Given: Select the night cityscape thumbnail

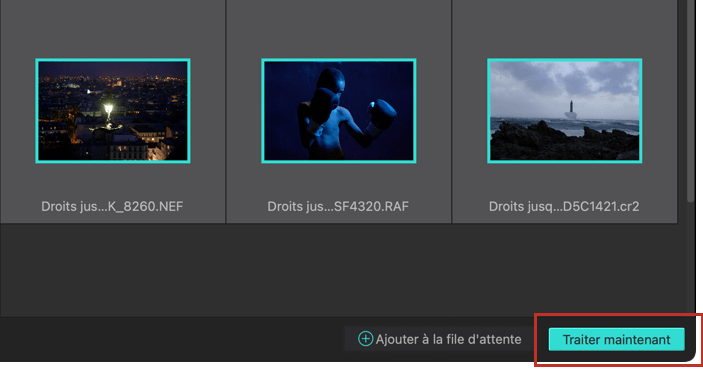Looking at the screenshot, I should click(x=113, y=111).
